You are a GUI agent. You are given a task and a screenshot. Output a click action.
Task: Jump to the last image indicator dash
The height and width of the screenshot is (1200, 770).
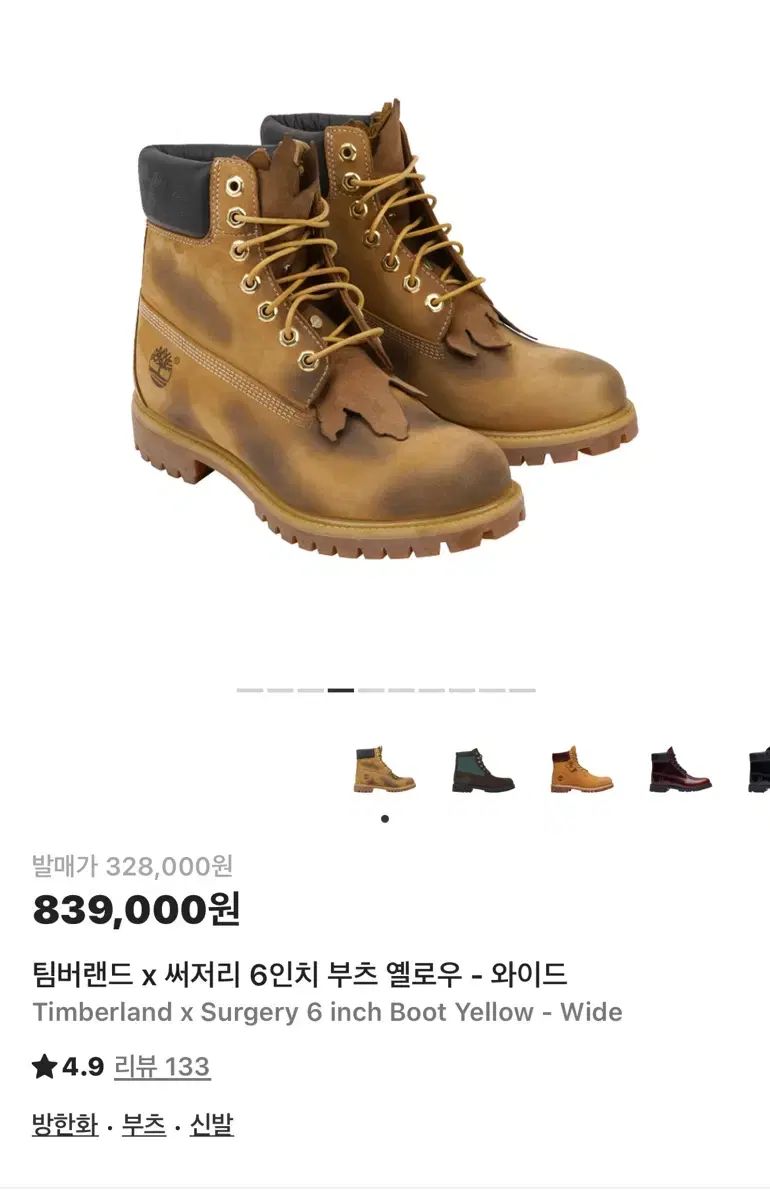click(x=522, y=690)
